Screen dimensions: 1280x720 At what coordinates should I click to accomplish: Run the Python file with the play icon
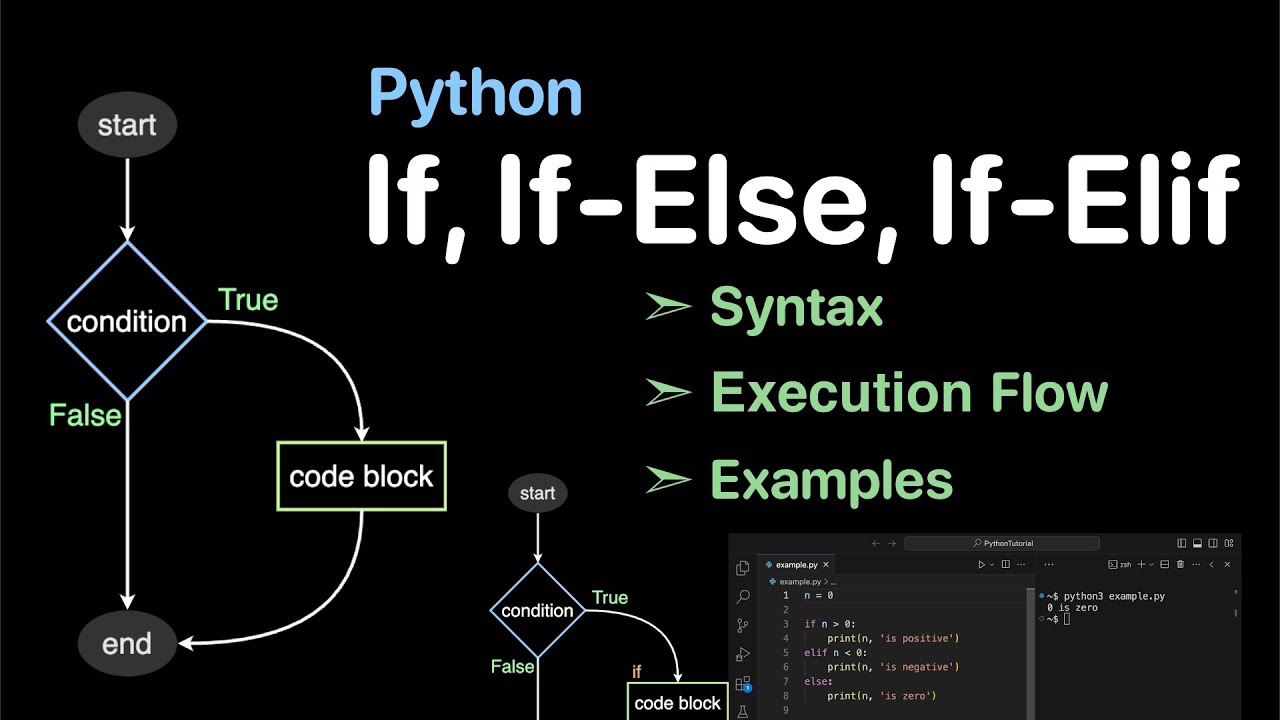click(x=981, y=565)
